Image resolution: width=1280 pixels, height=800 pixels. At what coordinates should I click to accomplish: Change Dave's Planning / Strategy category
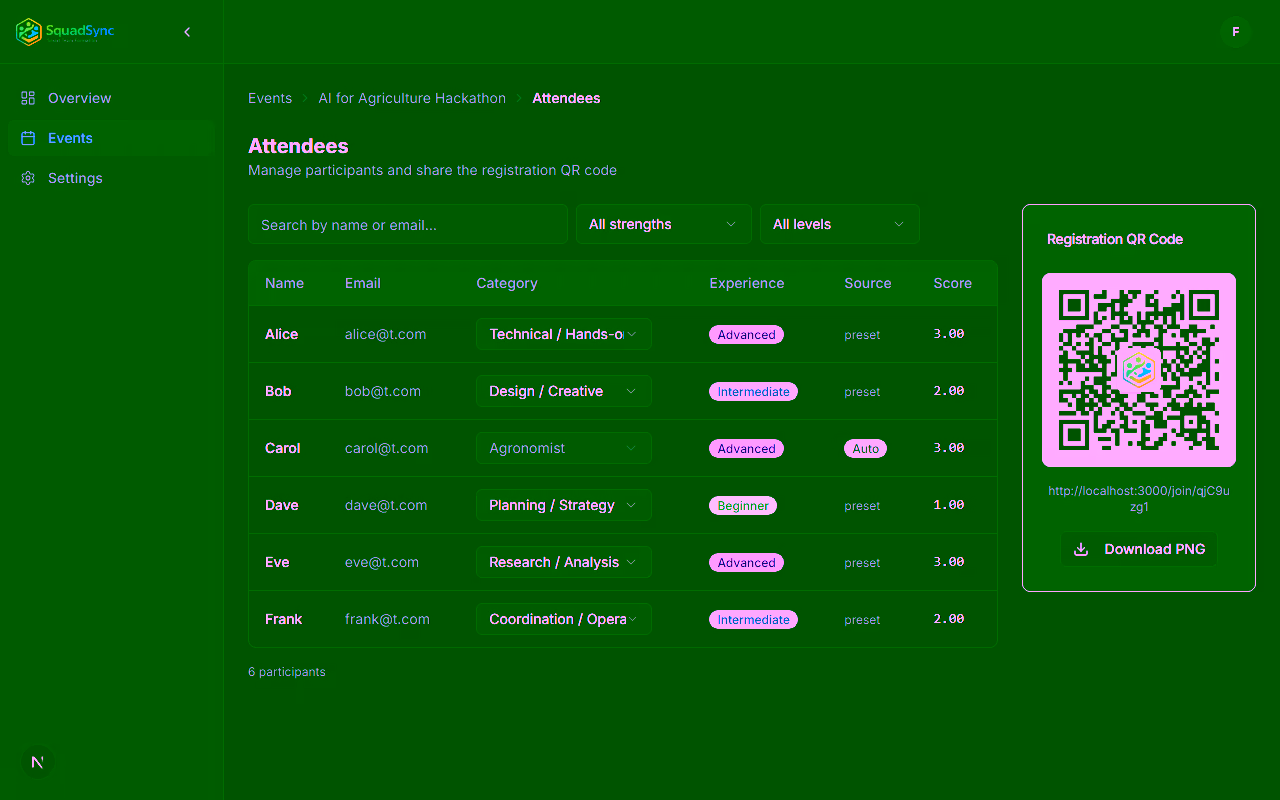pyautogui.click(x=564, y=505)
